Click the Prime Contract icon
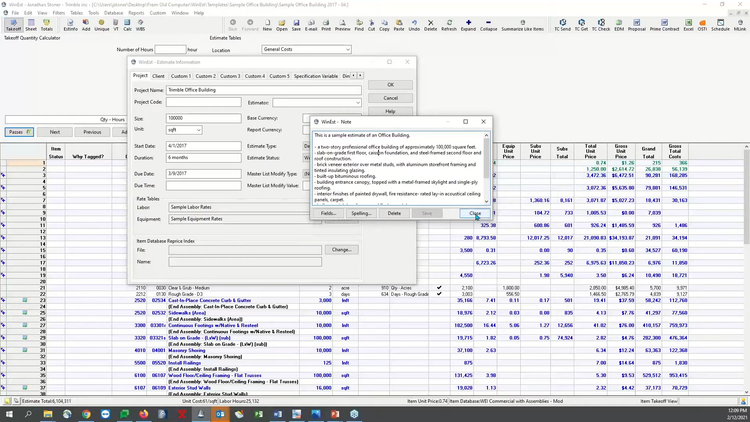 663,27
